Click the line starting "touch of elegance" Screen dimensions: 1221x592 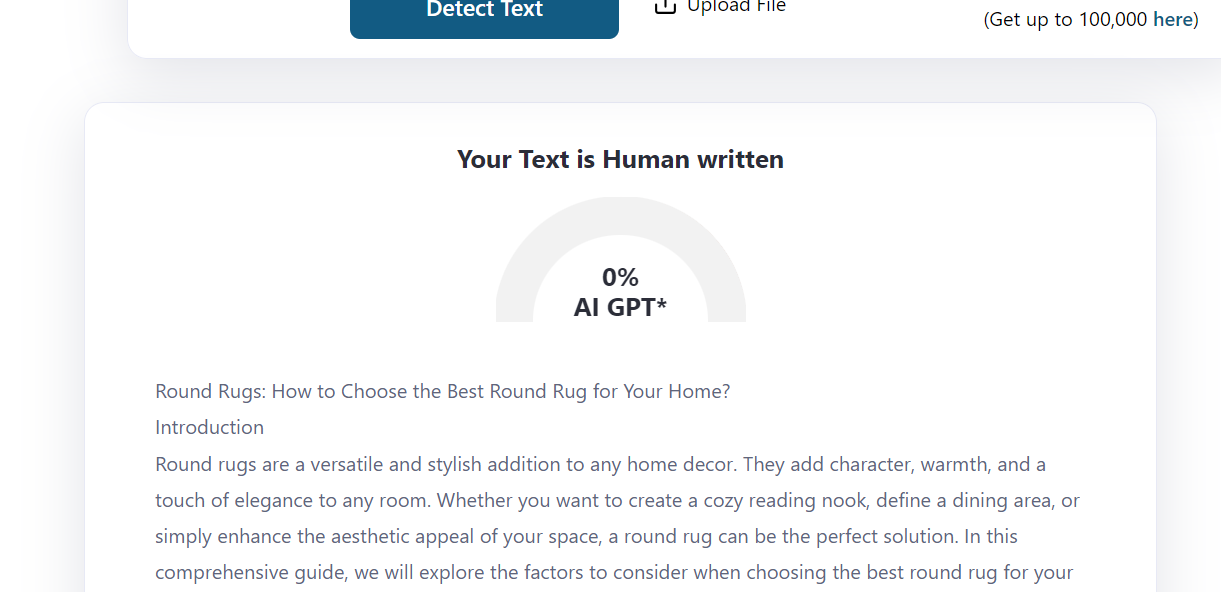coord(617,500)
